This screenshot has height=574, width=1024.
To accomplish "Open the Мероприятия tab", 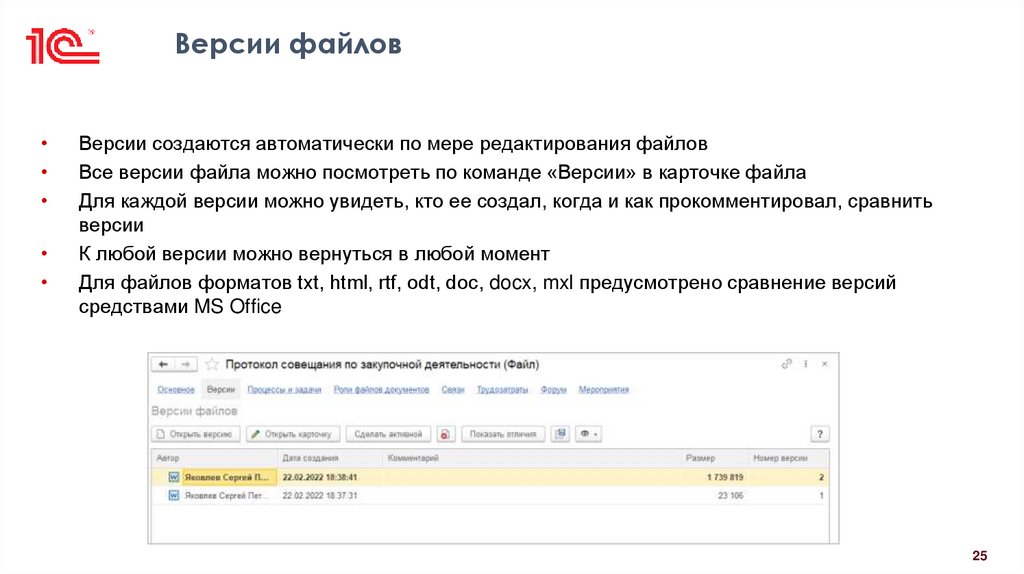I will click(x=603, y=389).
